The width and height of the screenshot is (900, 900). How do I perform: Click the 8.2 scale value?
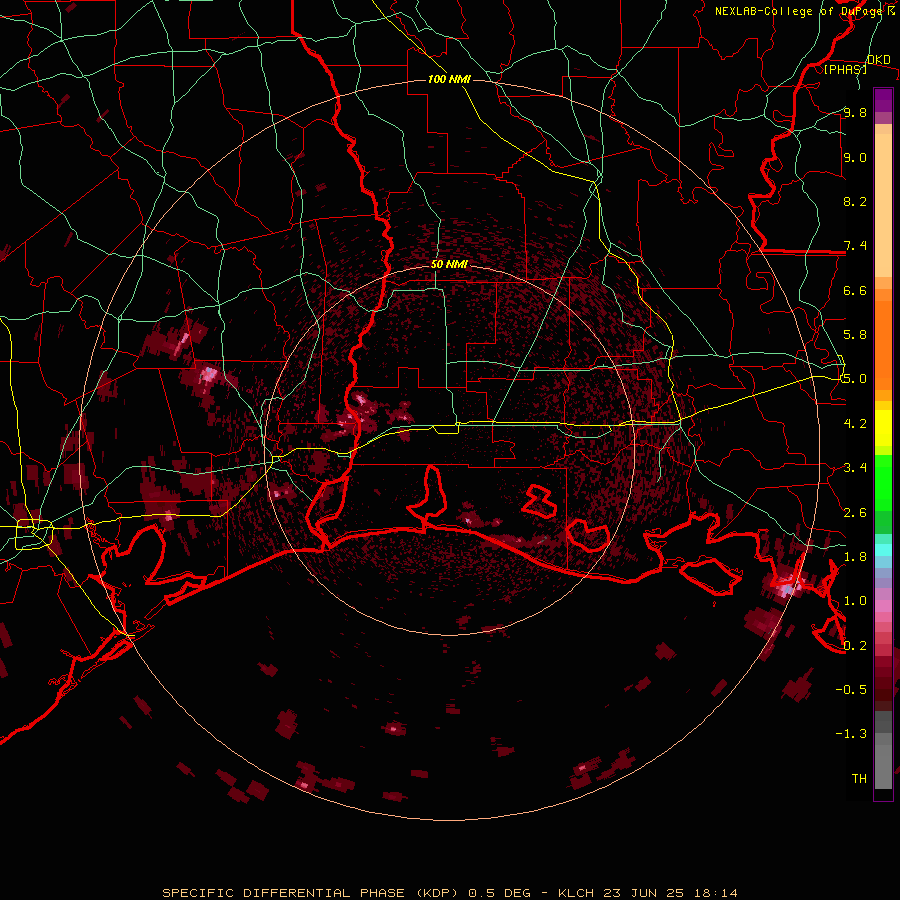coord(855,201)
